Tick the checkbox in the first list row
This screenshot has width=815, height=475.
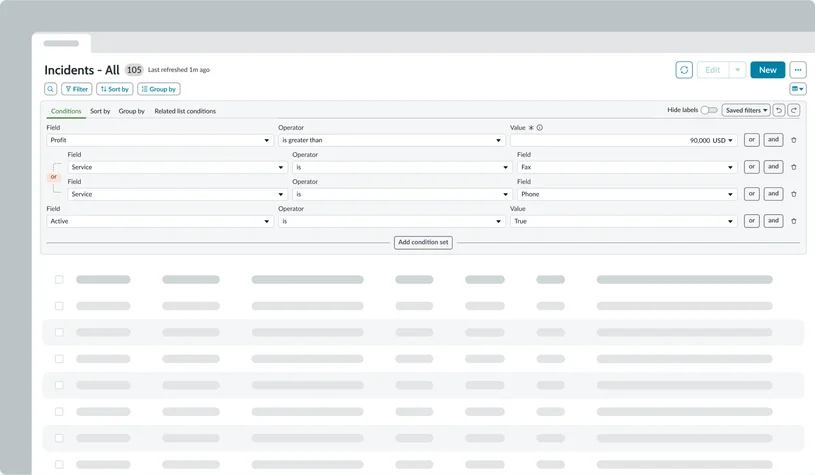tap(59, 280)
